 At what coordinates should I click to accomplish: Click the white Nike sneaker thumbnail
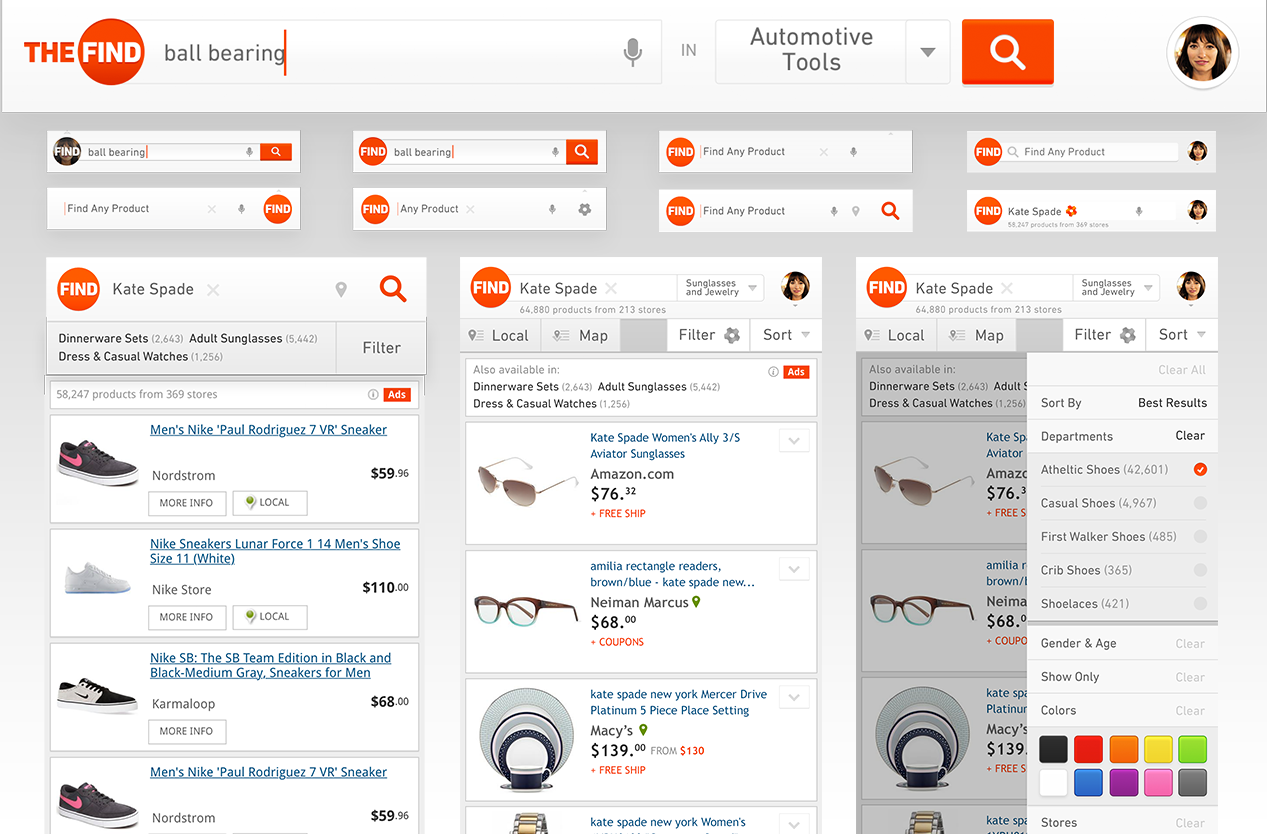coord(97,578)
